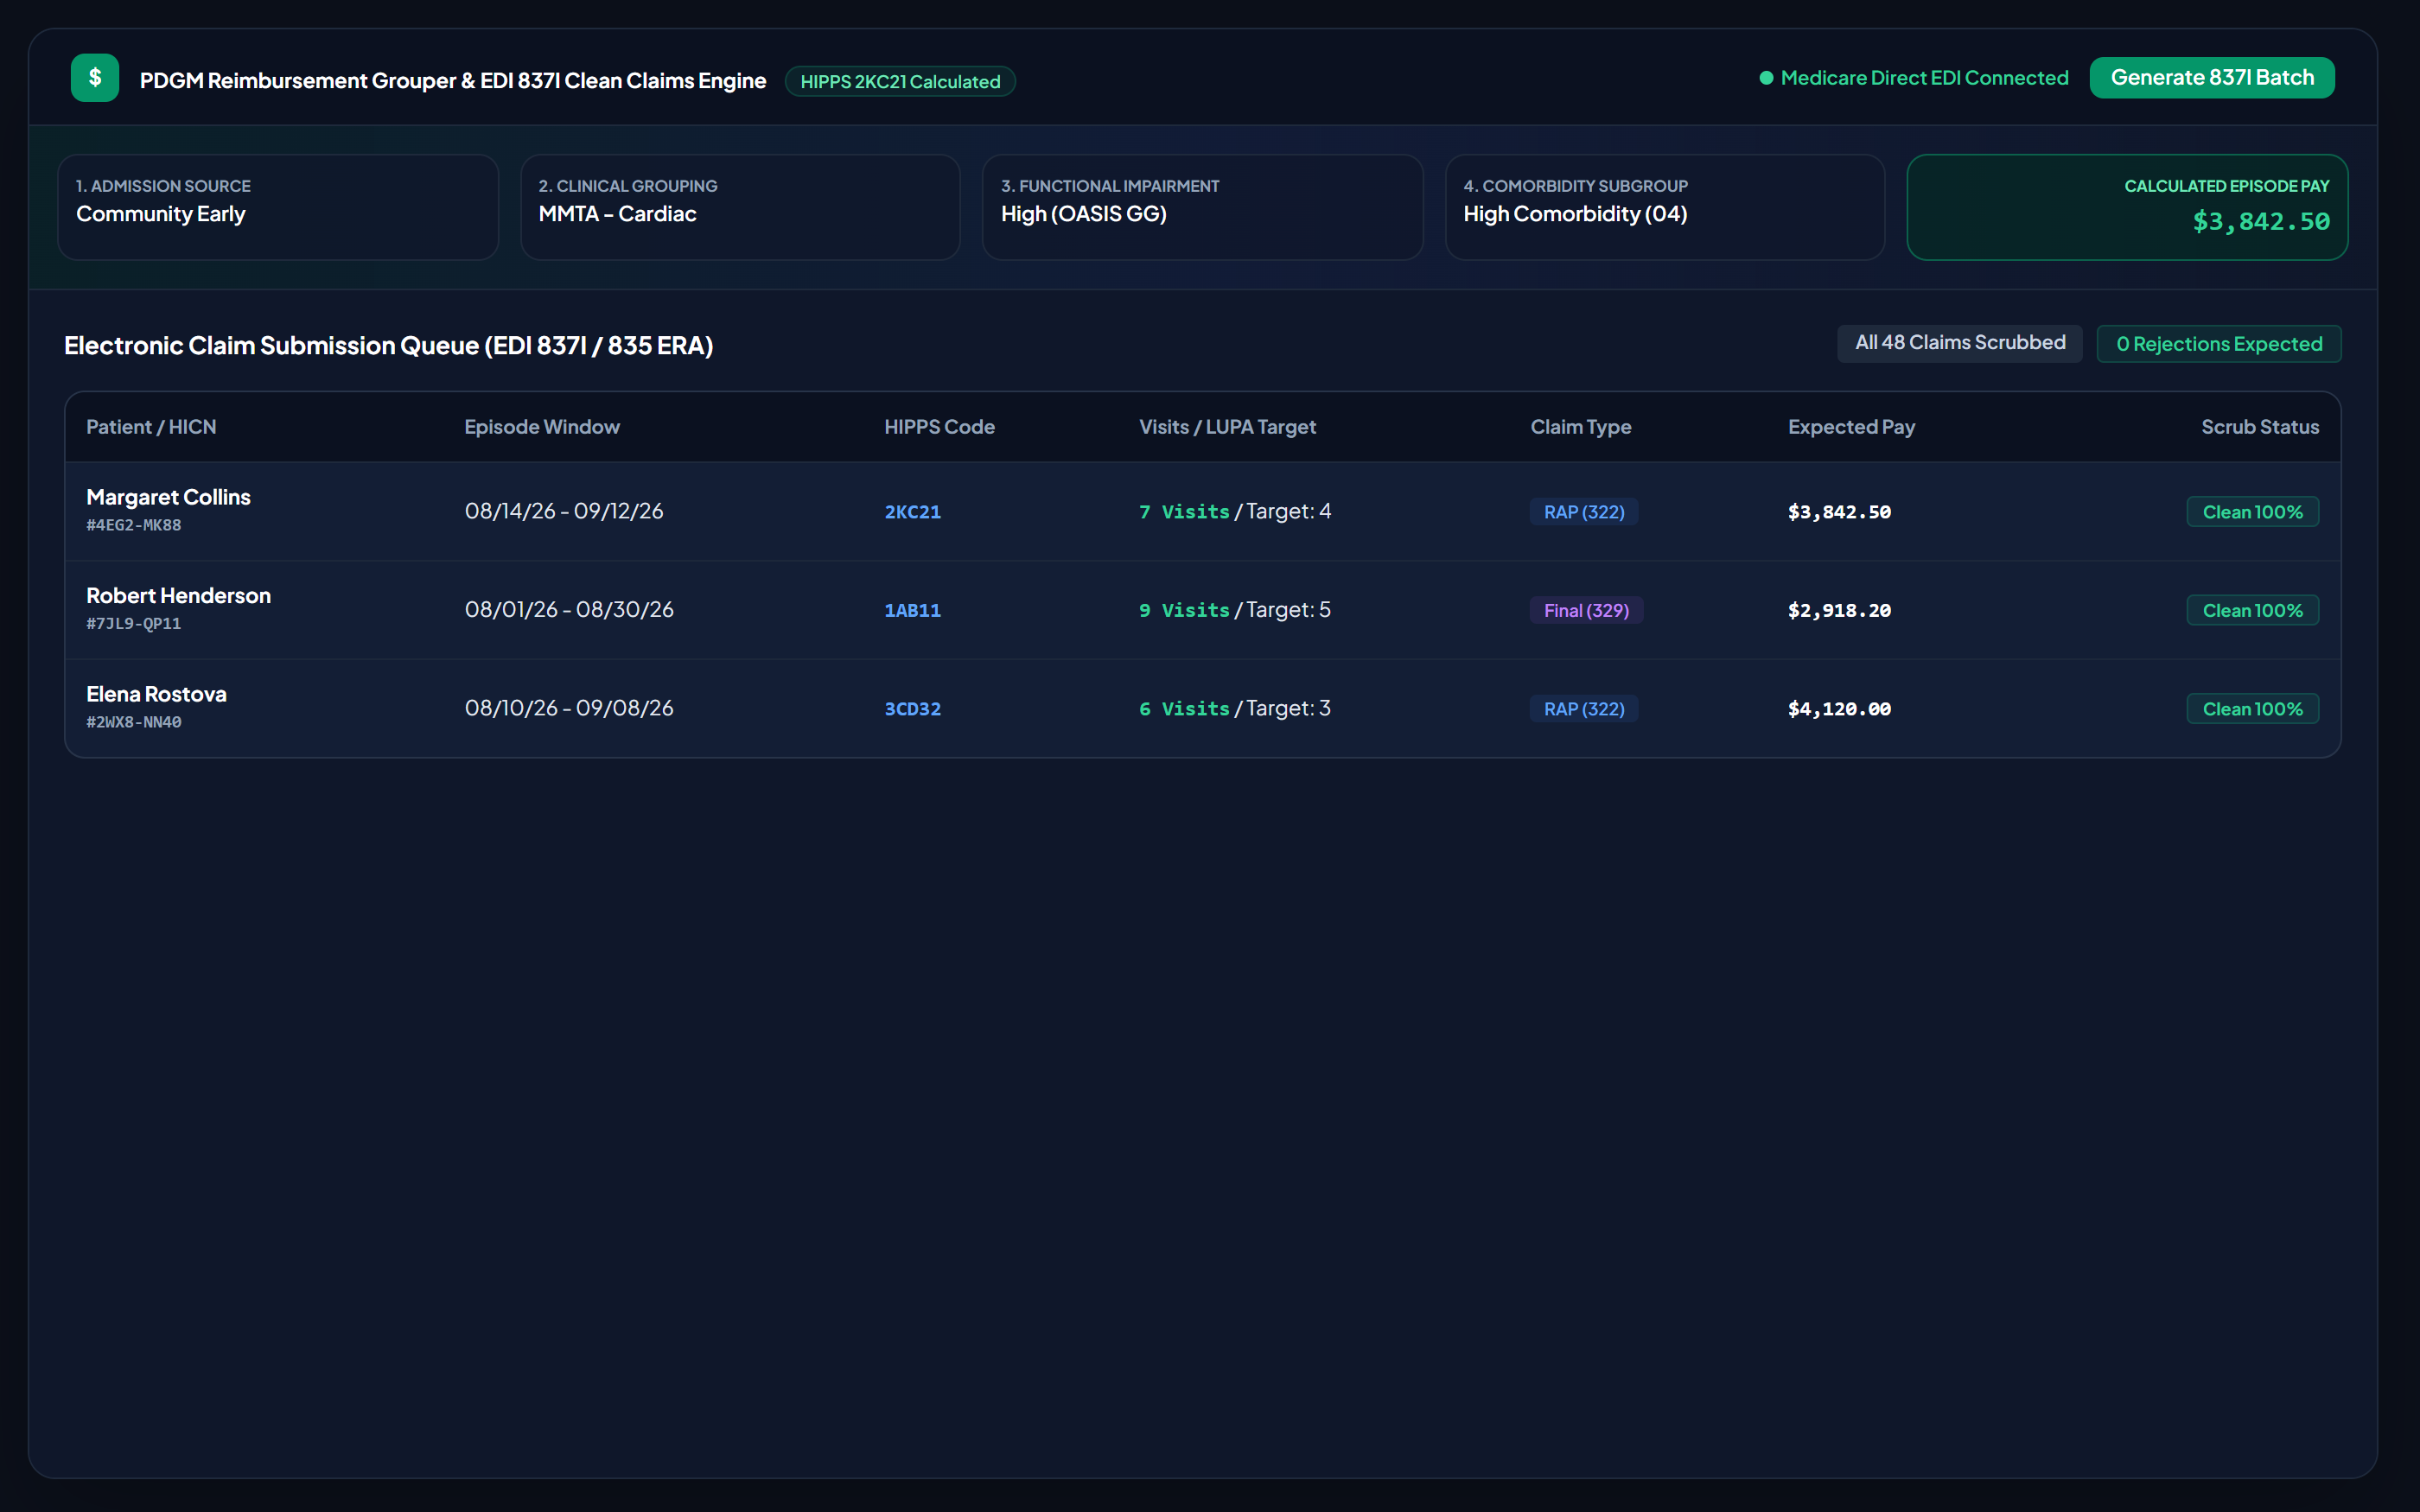Click Target: 4 in Margaret Collins row
The height and width of the screenshot is (1512, 2420).
click(1288, 511)
